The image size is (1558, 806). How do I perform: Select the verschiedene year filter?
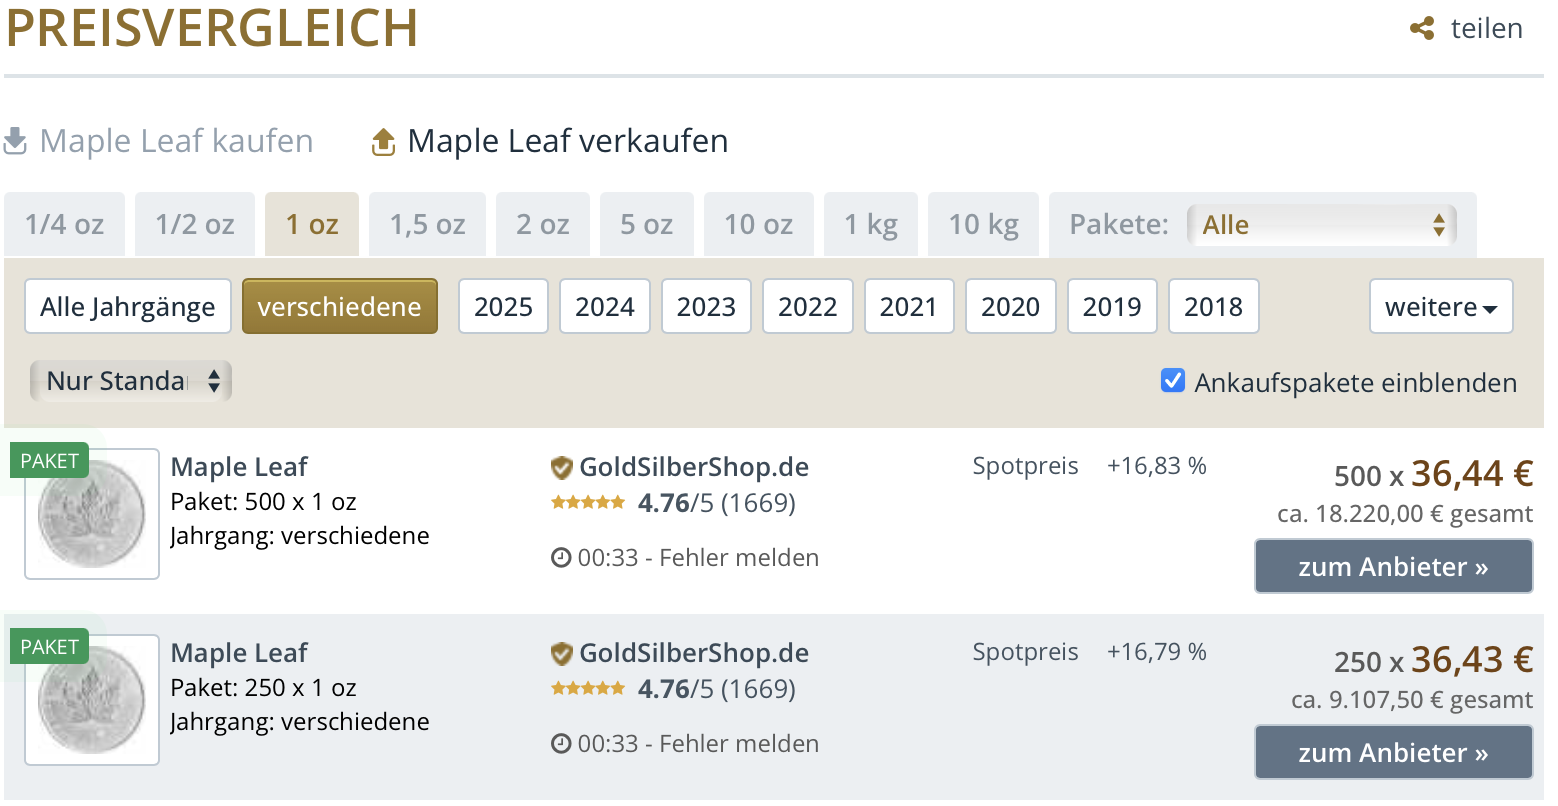(339, 306)
